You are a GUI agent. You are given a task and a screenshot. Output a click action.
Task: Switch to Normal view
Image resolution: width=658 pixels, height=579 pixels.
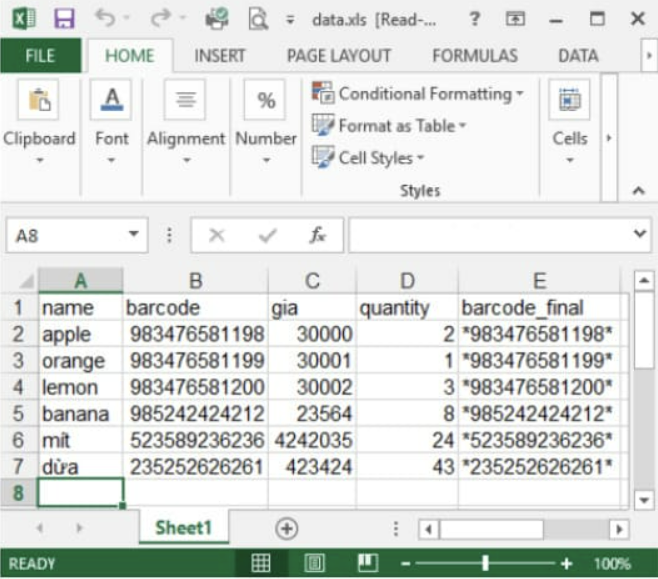pos(261,563)
